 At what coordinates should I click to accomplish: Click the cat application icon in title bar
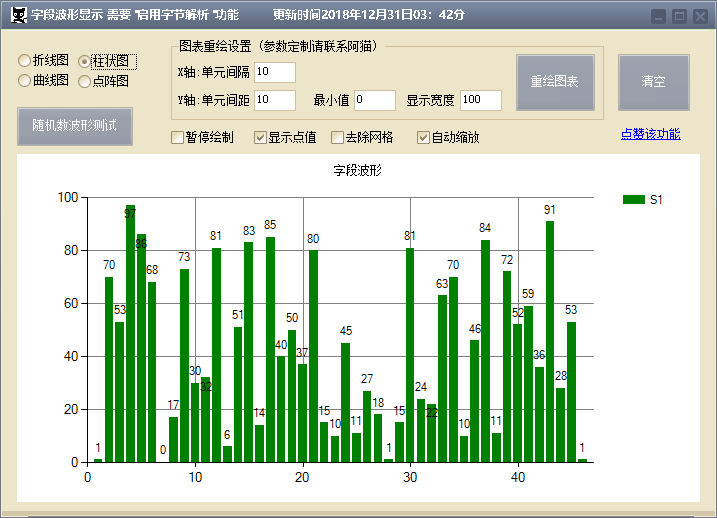pos(19,15)
